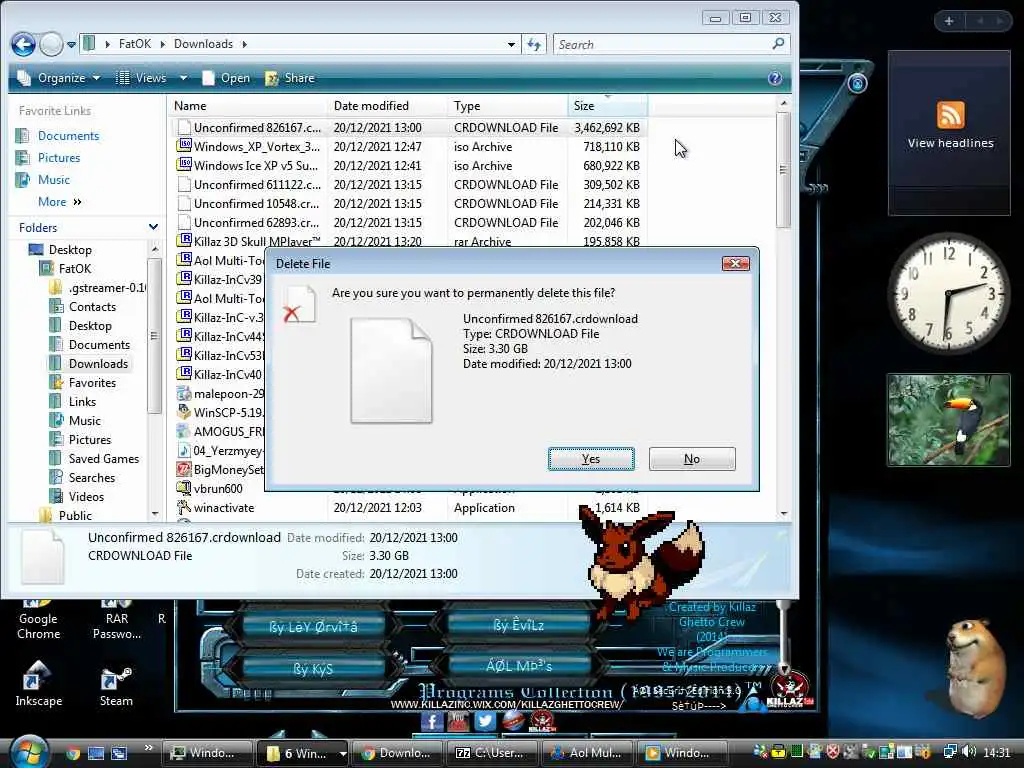The height and width of the screenshot is (768, 1024).
Task: Open the Organize menu
Action: [59, 78]
